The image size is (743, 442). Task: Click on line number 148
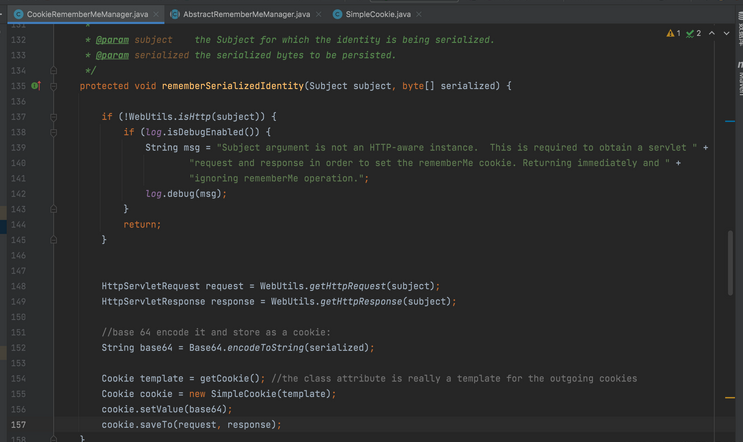18,286
